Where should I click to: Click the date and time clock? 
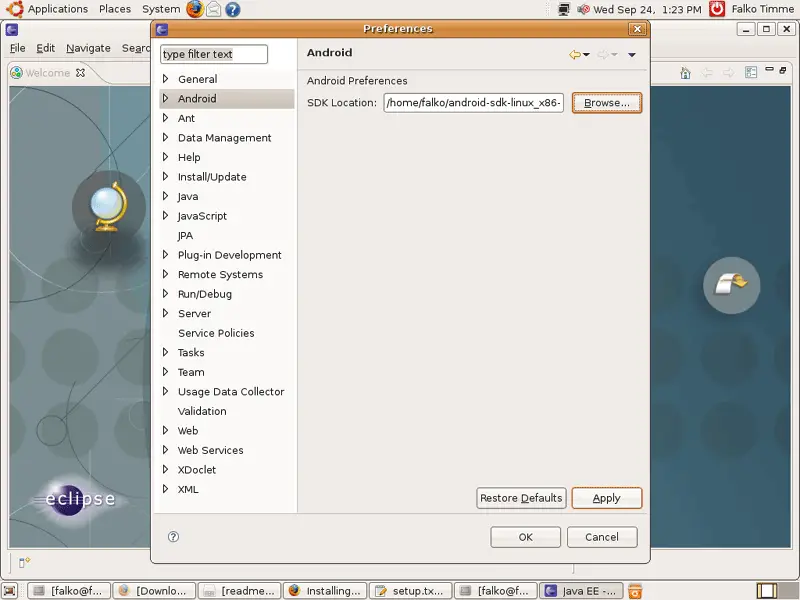tap(647, 9)
